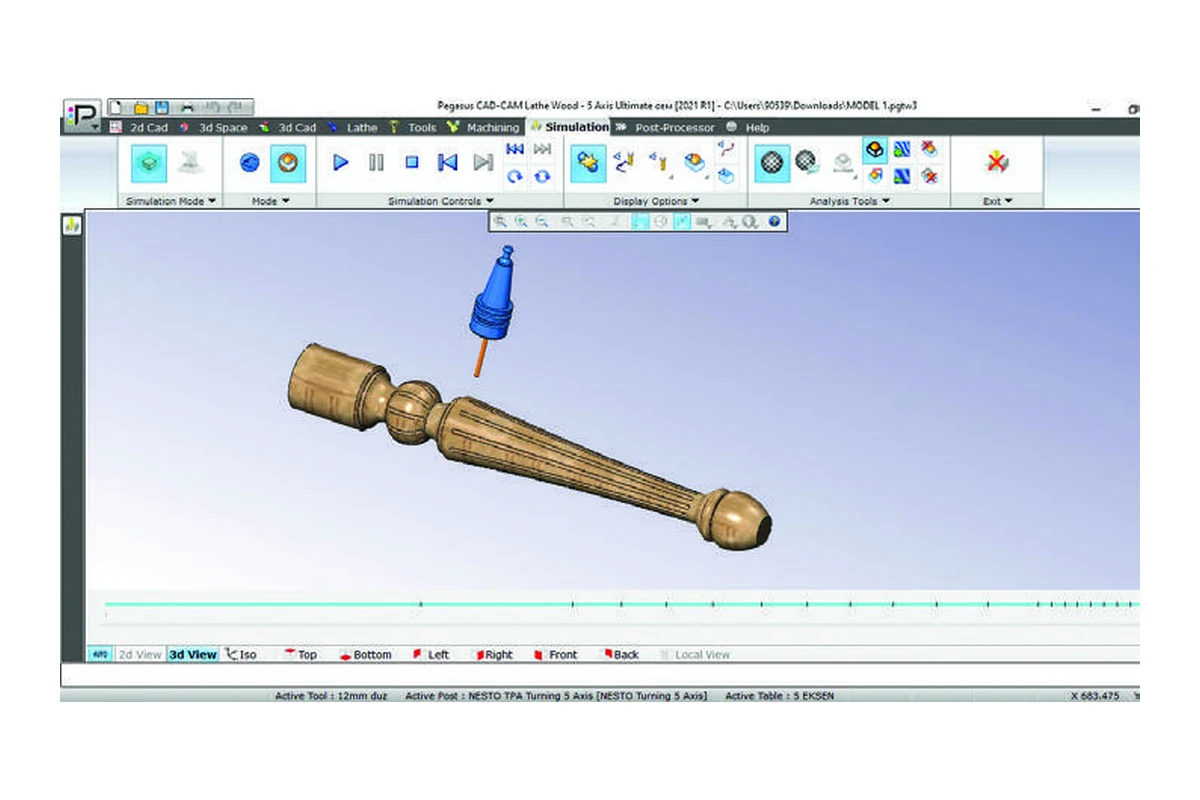
Task: Open the Lathe ribbon tab
Action: coord(353,128)
